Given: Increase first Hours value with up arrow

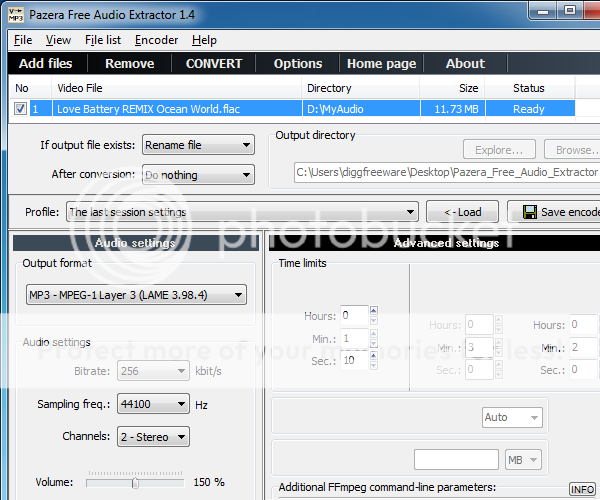Looking at the screenshot, I should [374, 310].
